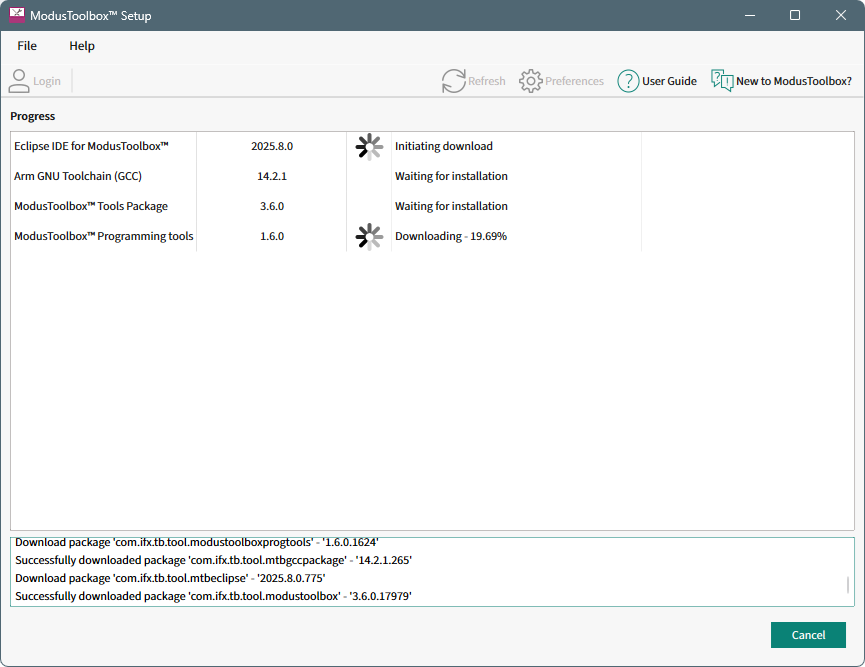Click the spinner beside Initiating download
The height and width of the screenshot is (667, 865).
point(369,146)
